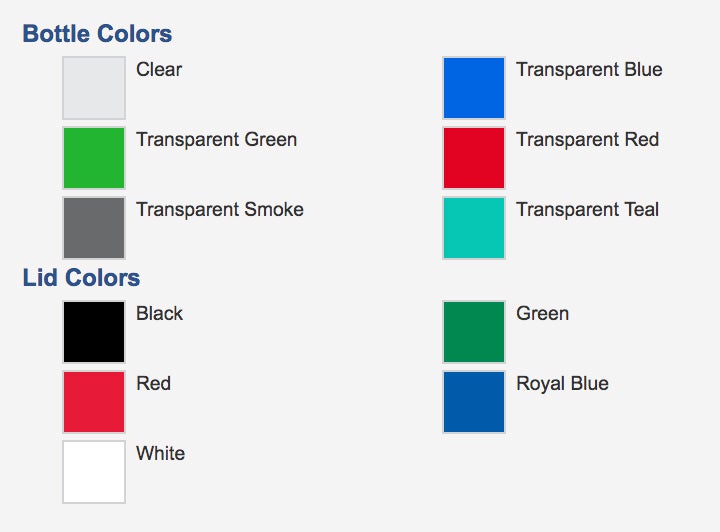Screen dimensions: 720x532
Task: Click the Clear text label
Action: pyautogui.click(x=159, y=70)
